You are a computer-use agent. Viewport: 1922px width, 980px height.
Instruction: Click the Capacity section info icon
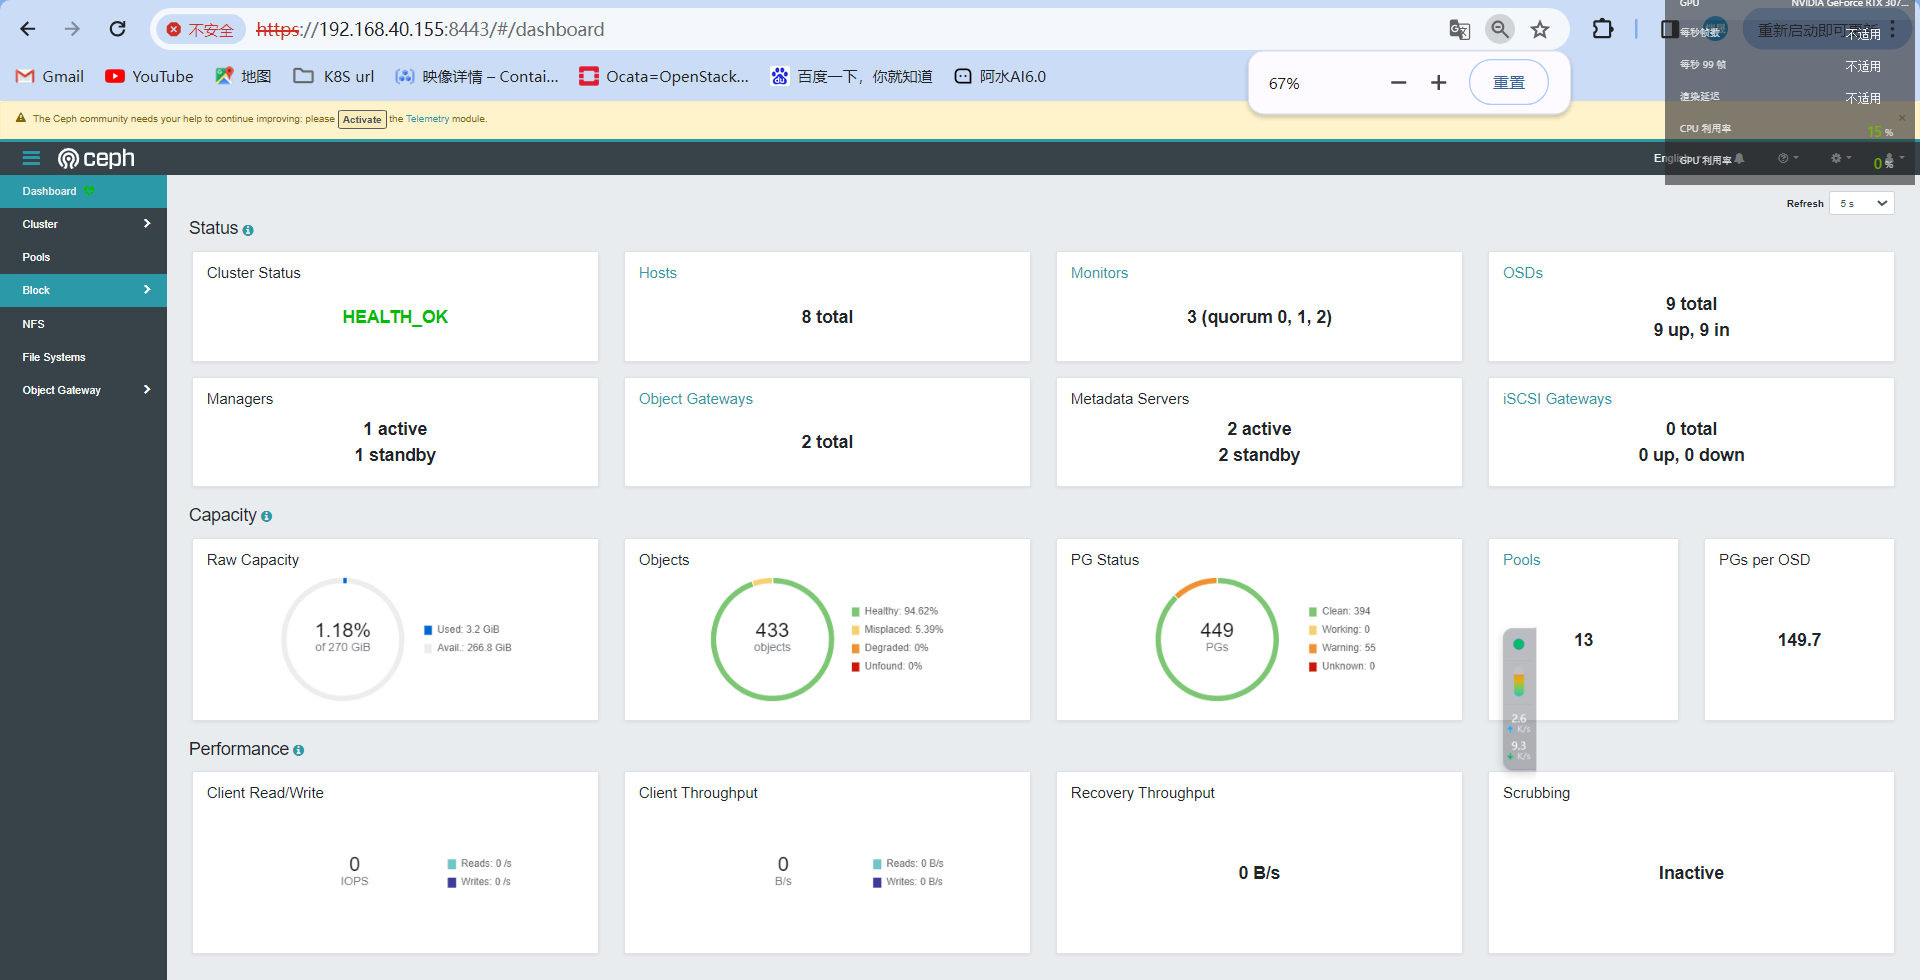coord(266,517)
